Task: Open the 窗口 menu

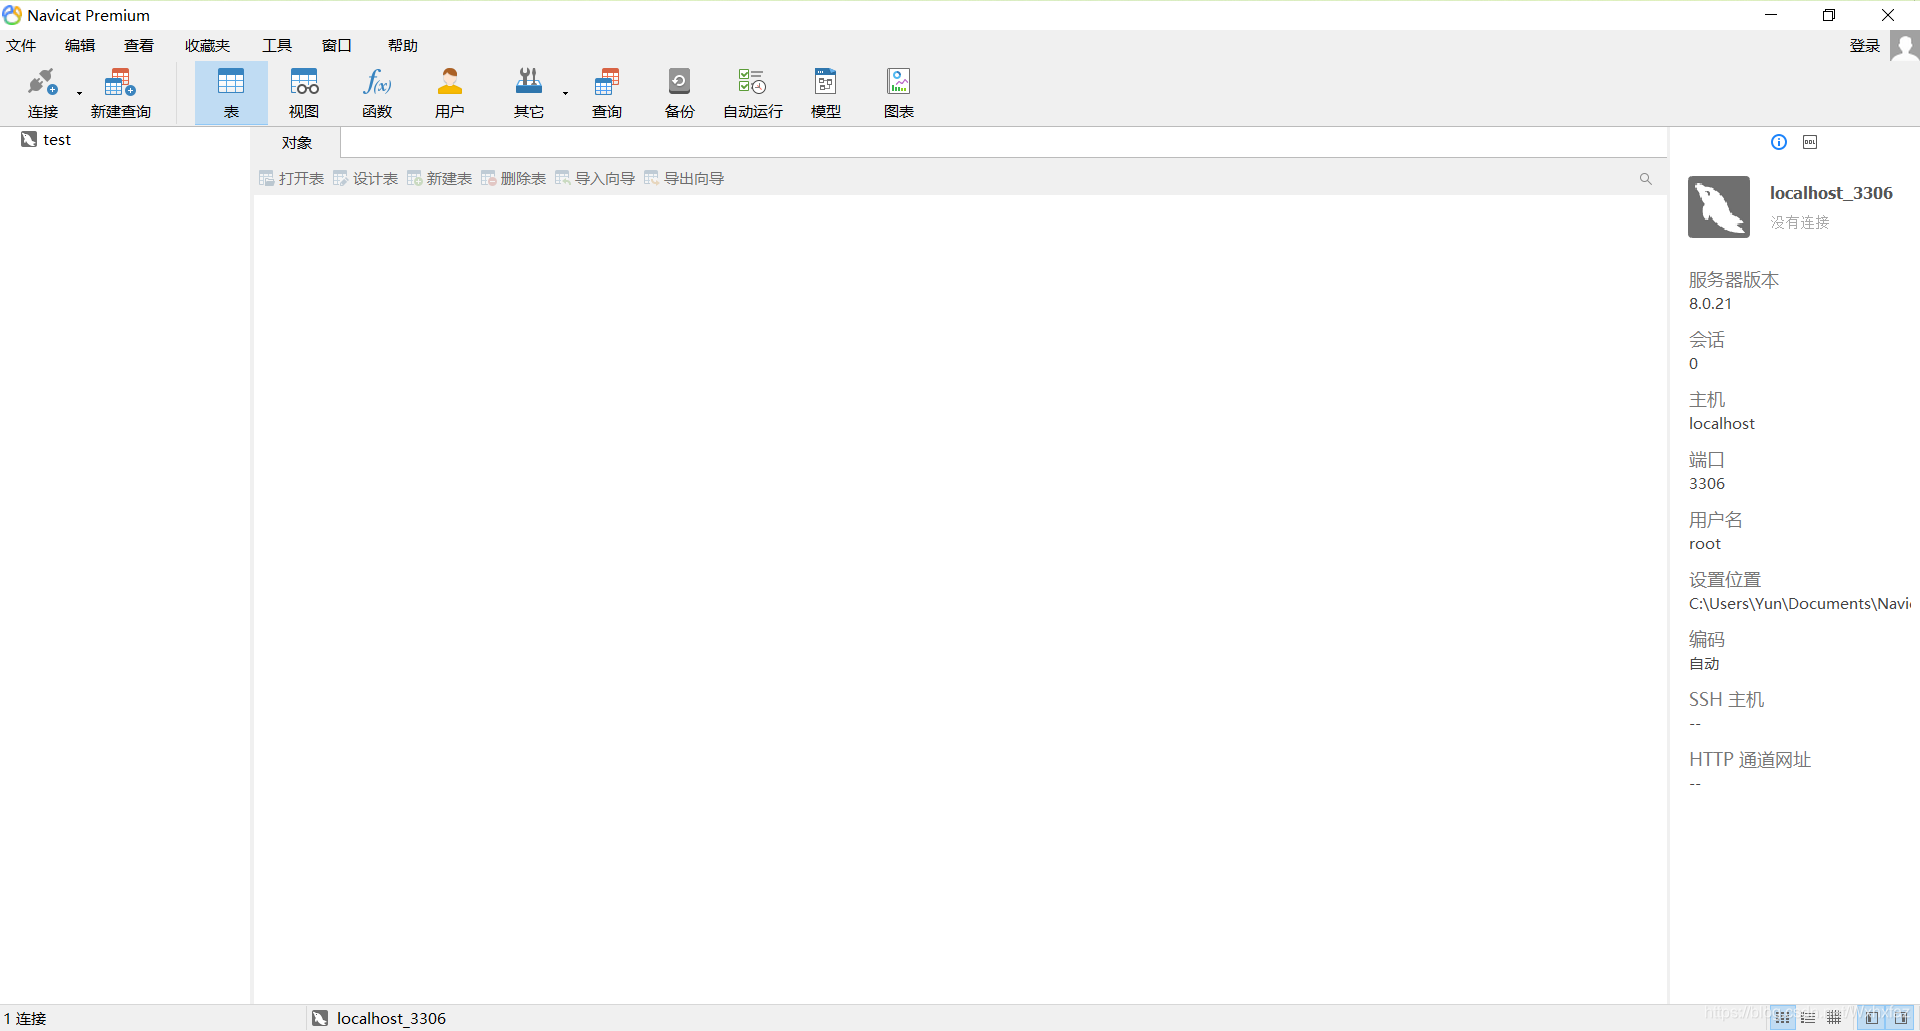Action: pyautogui.click(x=337, y=46)
